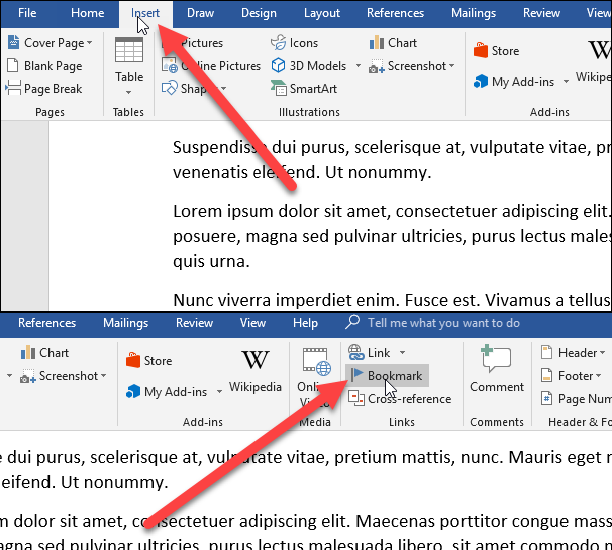612x550 pixels.
Task: Expand My Add-ins dropdown in lower ribbon
Action: pos(219,391)
